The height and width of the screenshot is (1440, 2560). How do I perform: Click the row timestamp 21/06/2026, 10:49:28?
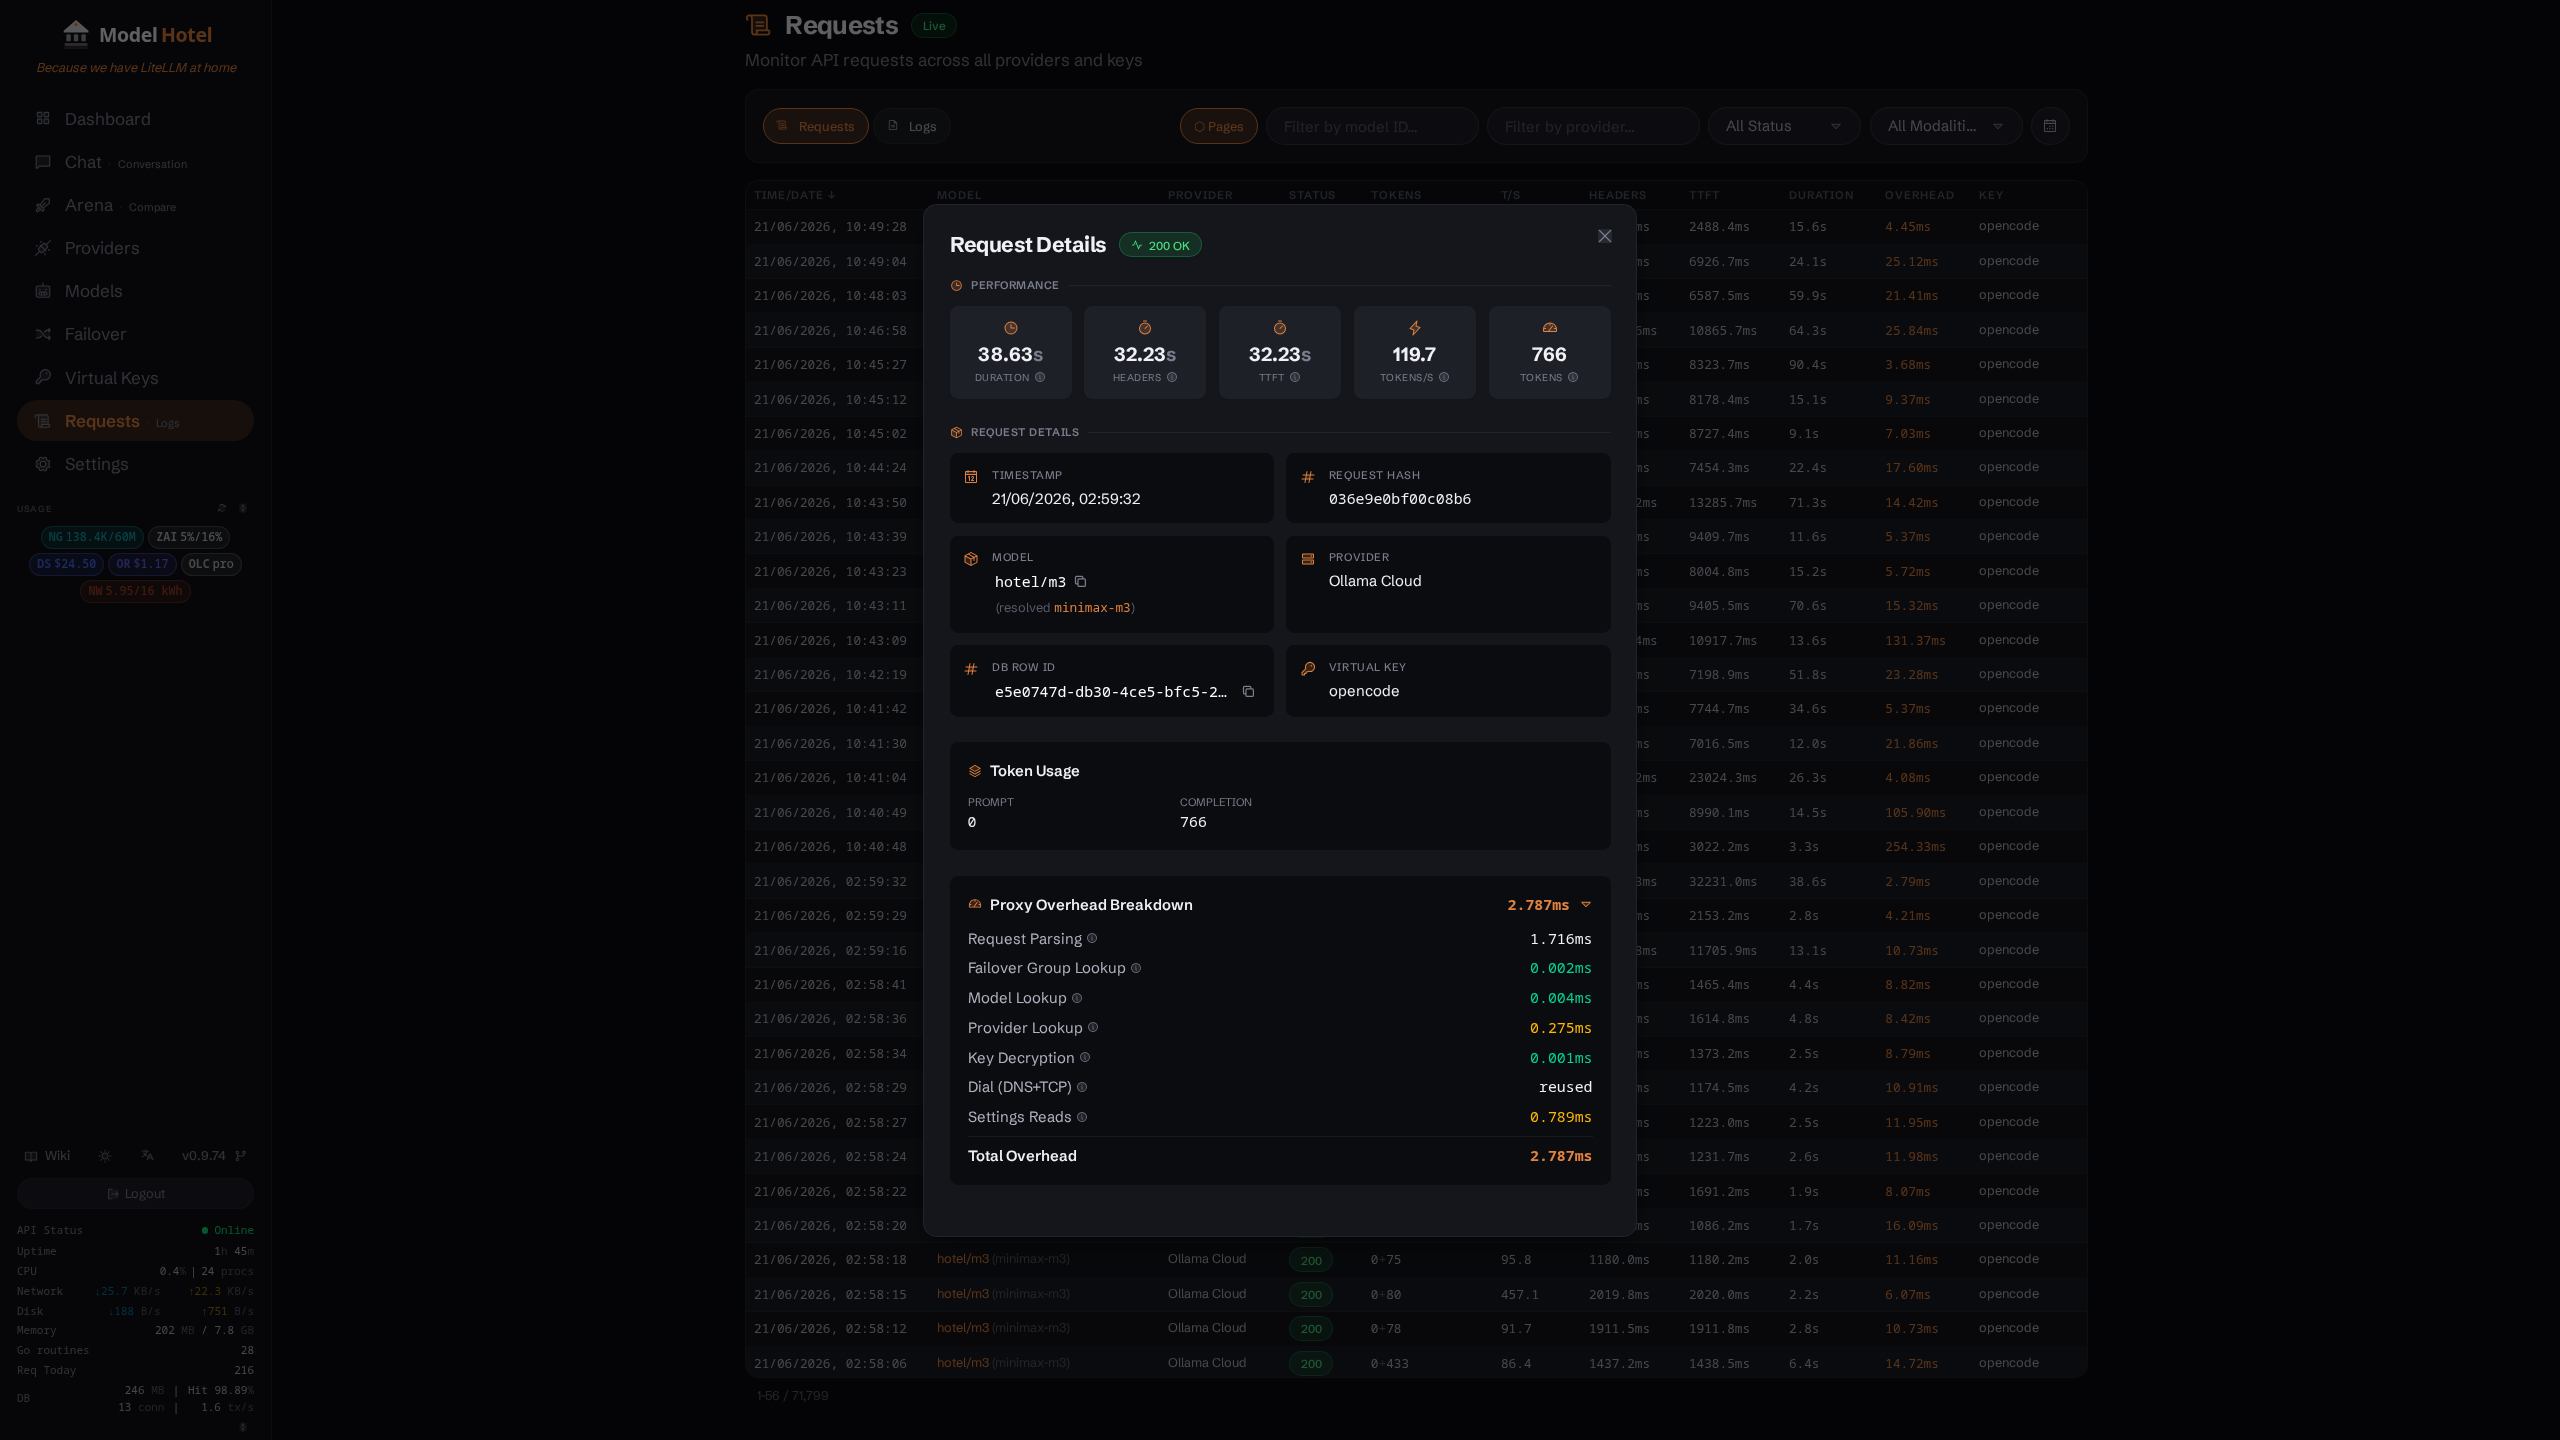pos(830,227)
